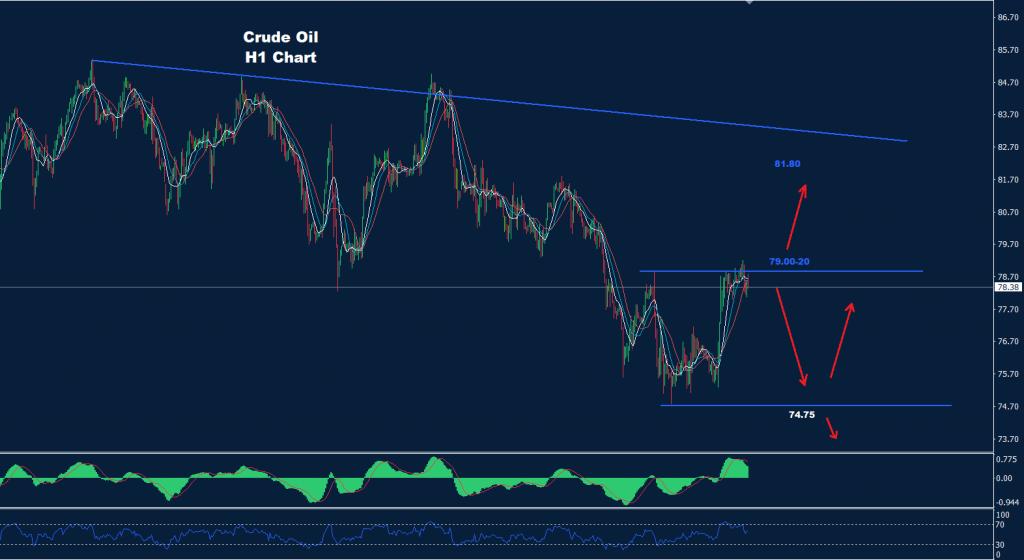Click the 75.70 price axis label
Viewport: 1024px width, 560px height.
pyautogui.click(x=1008, y=374)
